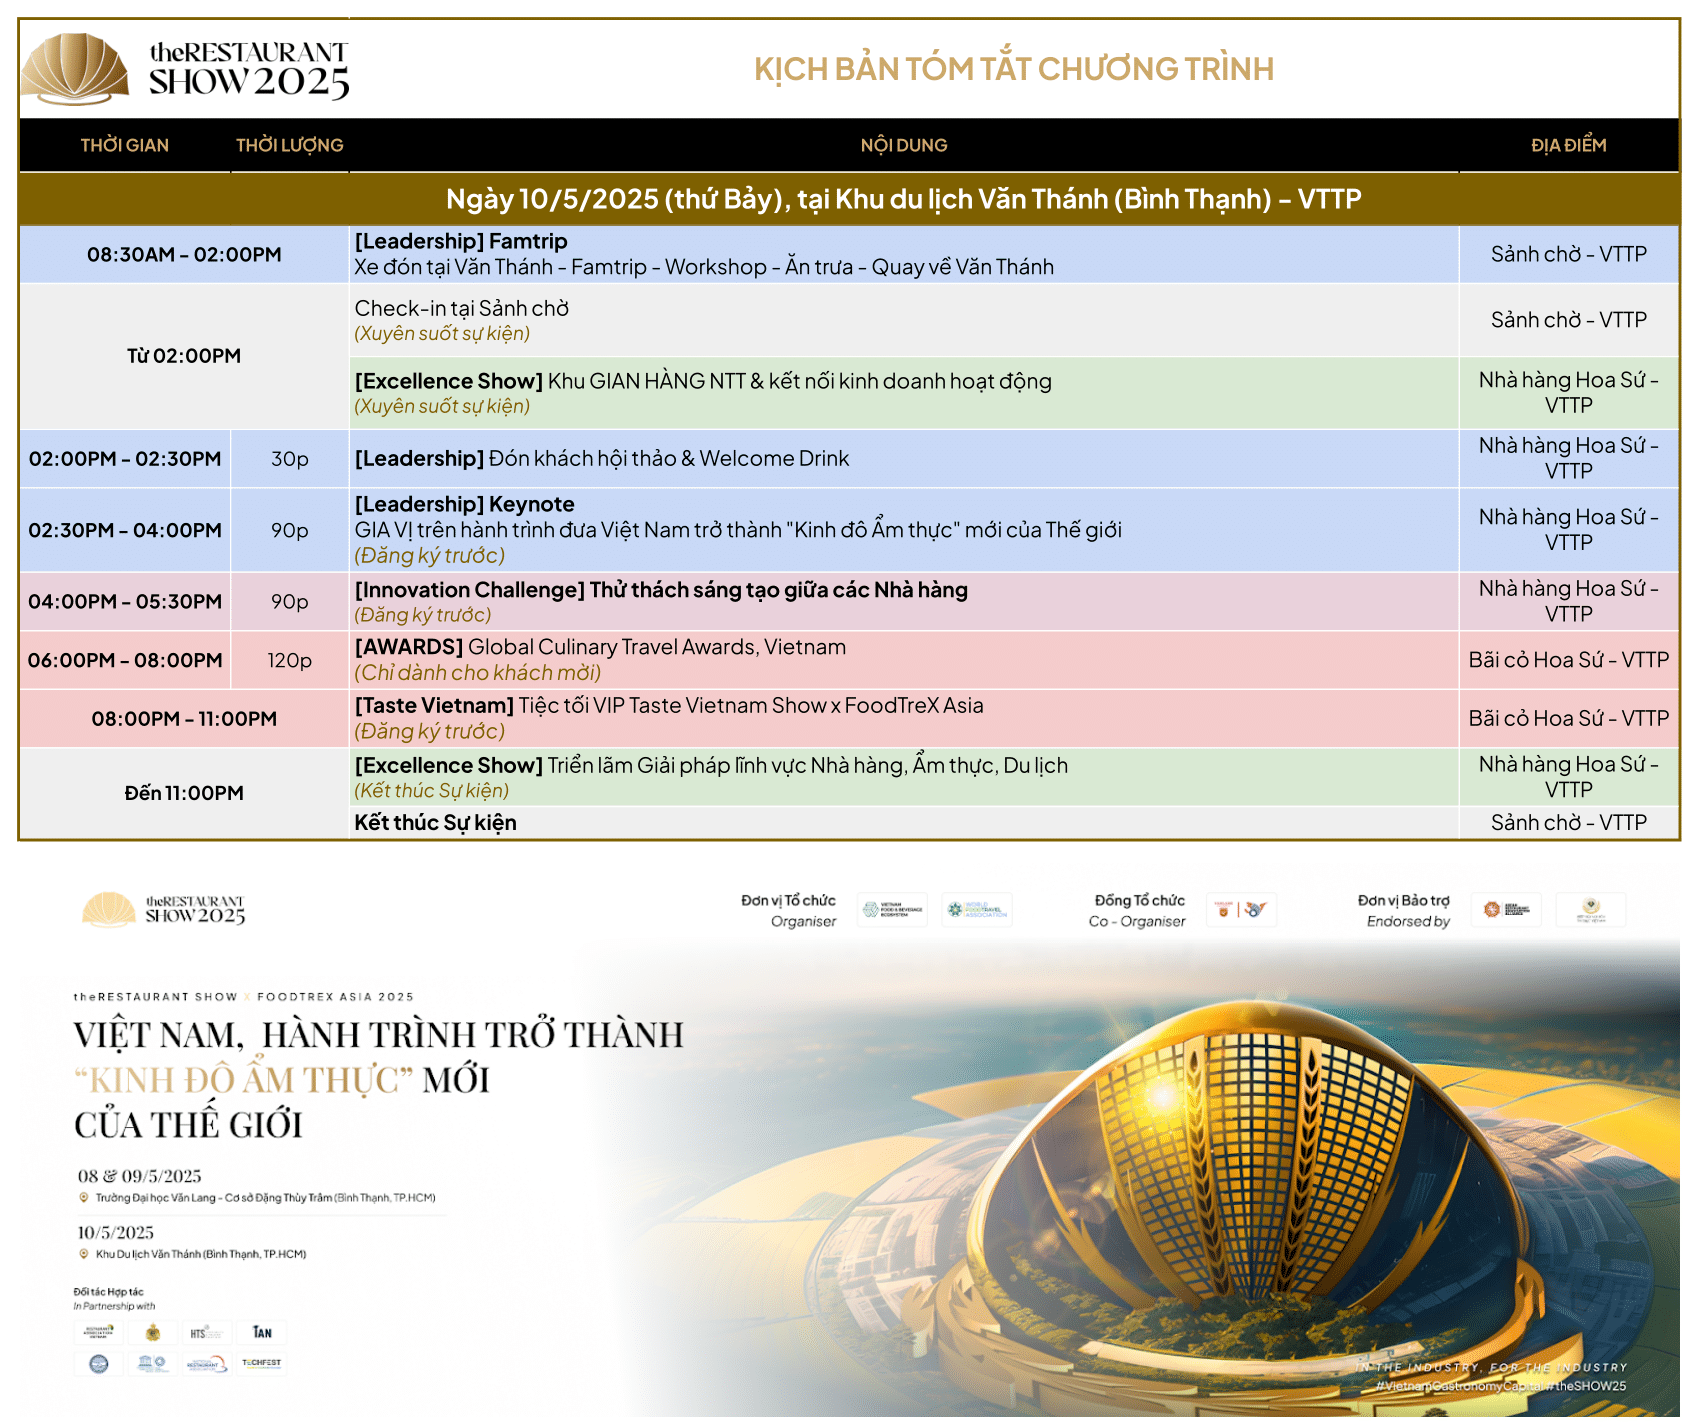The width and height of the screenshot is (1700, 1424).
Task: Click the Restaurant Association Vietnam partner logo
Action: pyautogui.click(x=98, y=1332)
